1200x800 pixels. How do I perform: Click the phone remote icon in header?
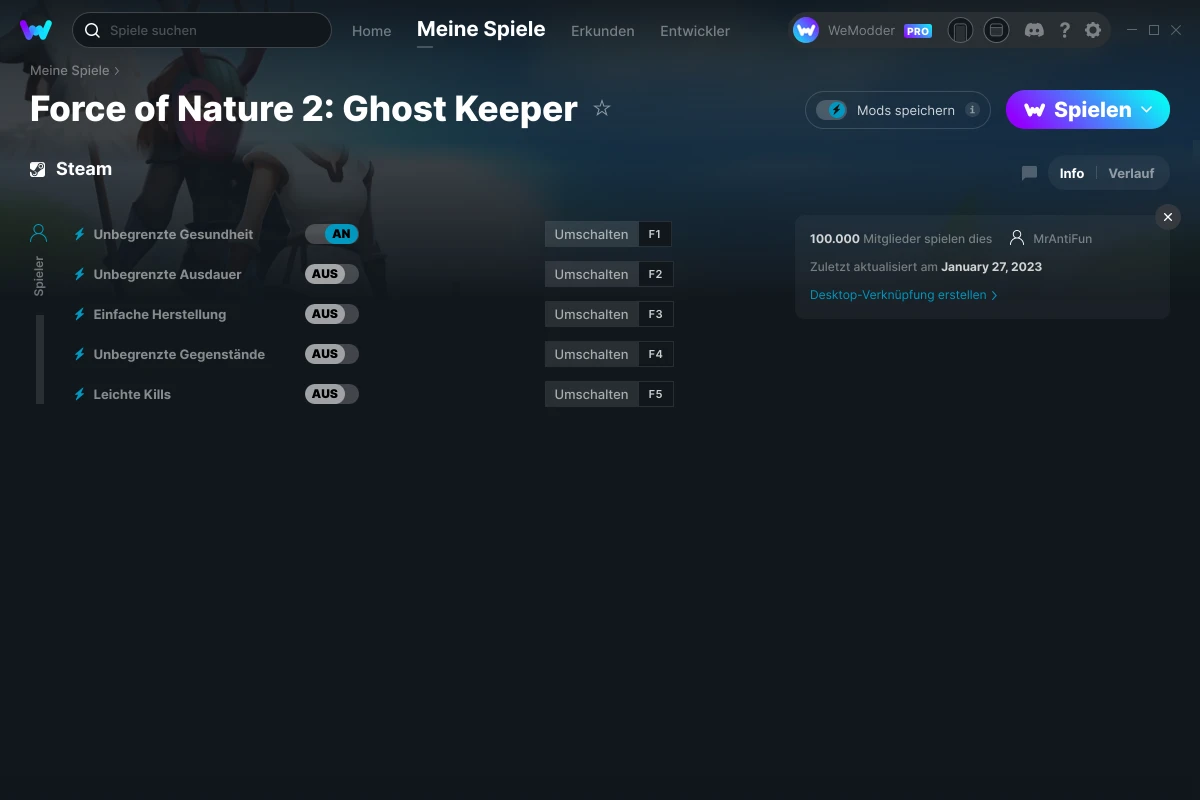960,30
